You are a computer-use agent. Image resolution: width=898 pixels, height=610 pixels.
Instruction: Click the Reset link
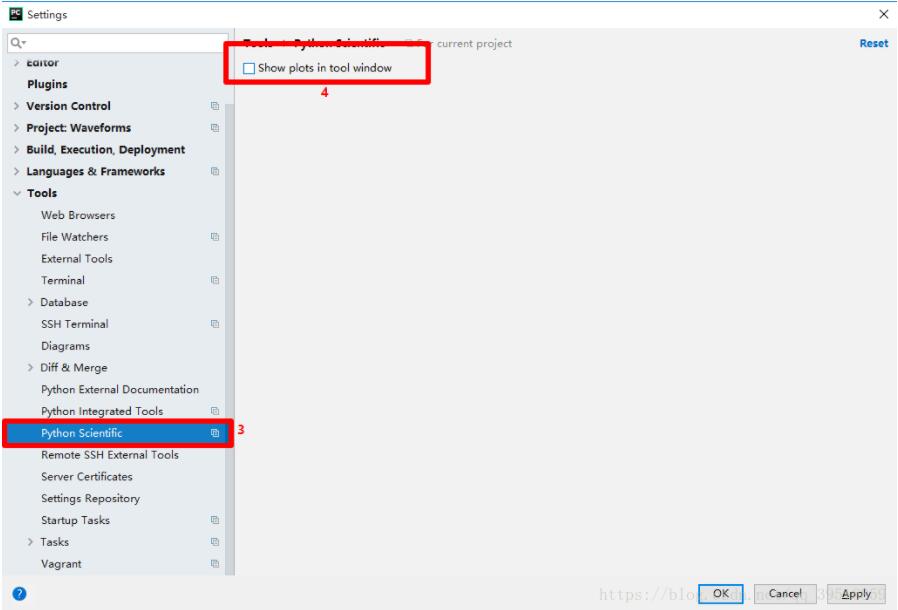pyautogui.click(x=875, y=43)
